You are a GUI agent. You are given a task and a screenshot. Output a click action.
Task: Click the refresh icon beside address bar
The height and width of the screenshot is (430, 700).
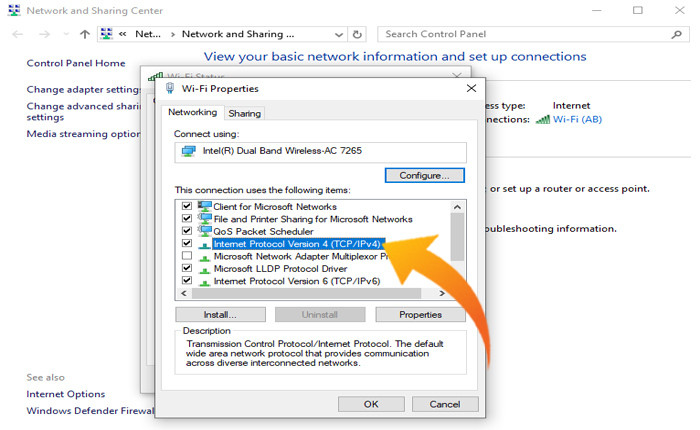[x=358, y=34]
